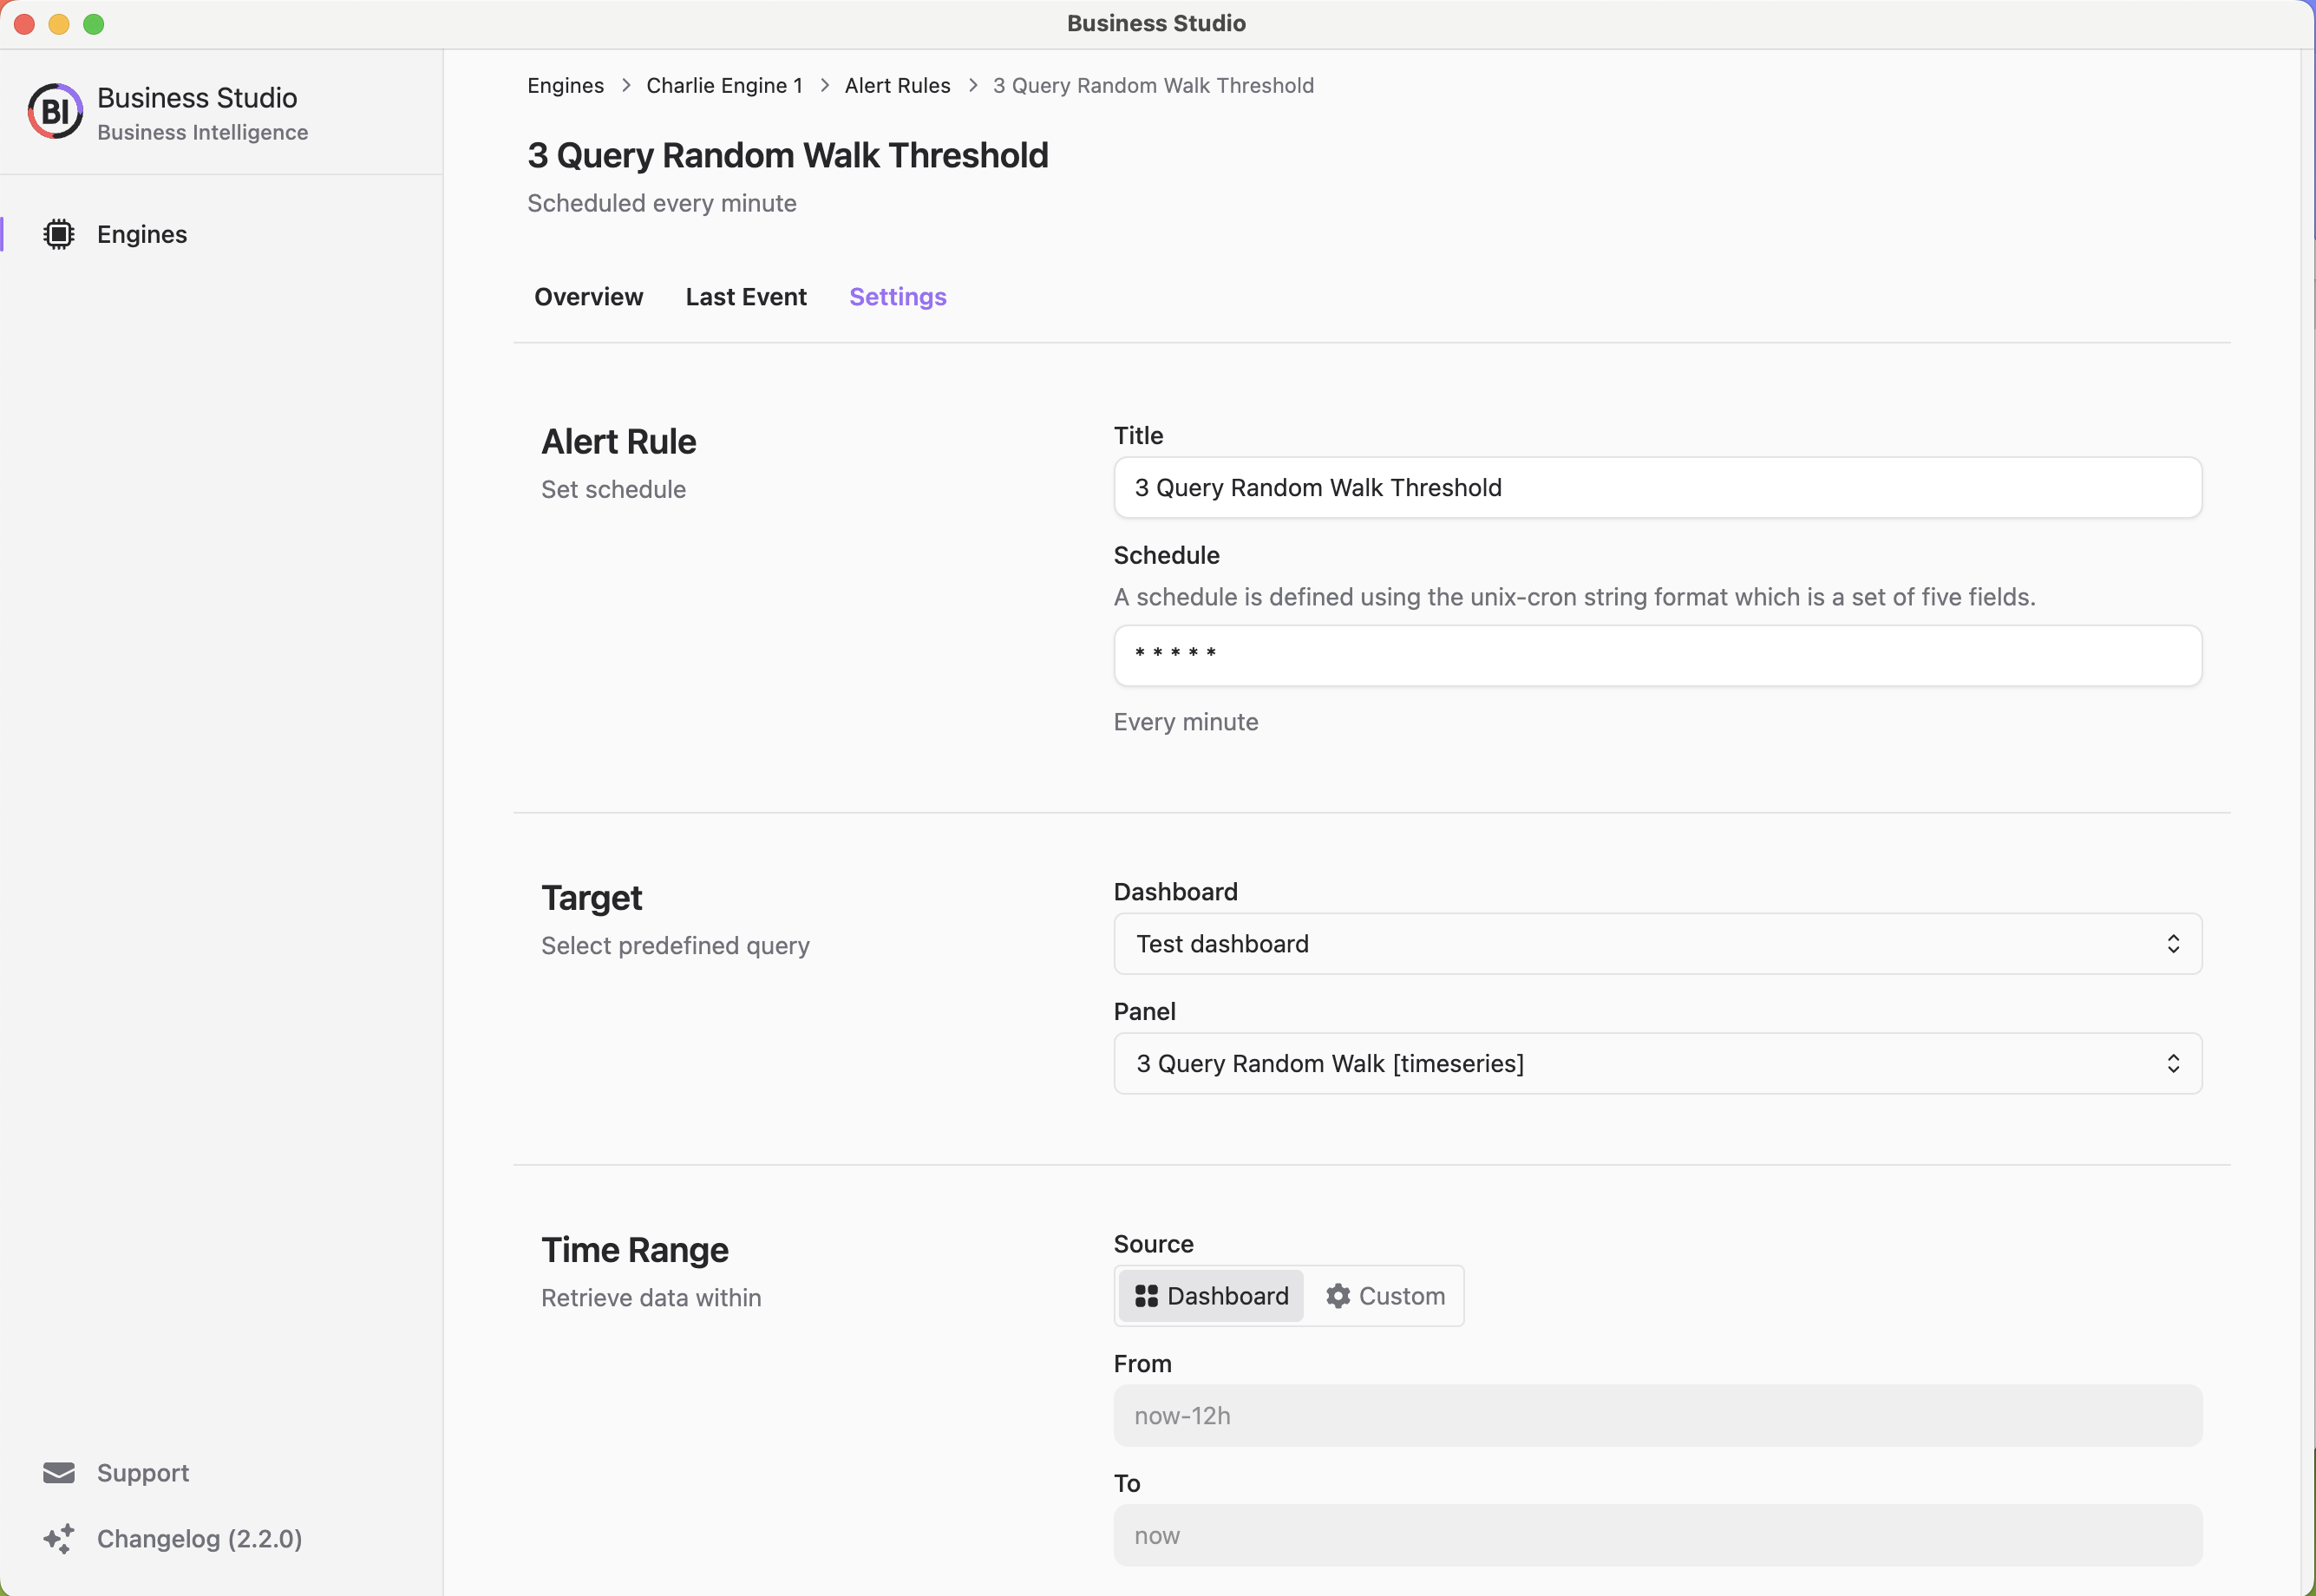Click the Engines breadcrumb link
The image size is (2316, 1596).
565,84
